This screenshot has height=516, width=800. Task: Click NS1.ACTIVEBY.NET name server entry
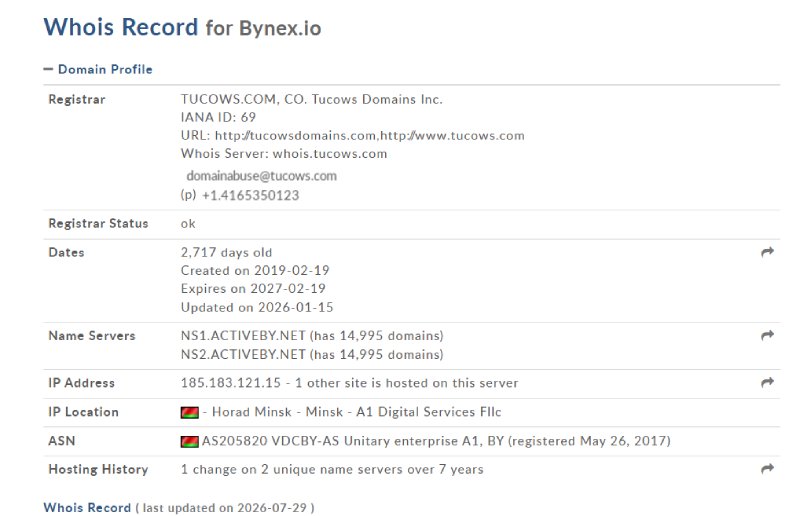click(312, 336)
